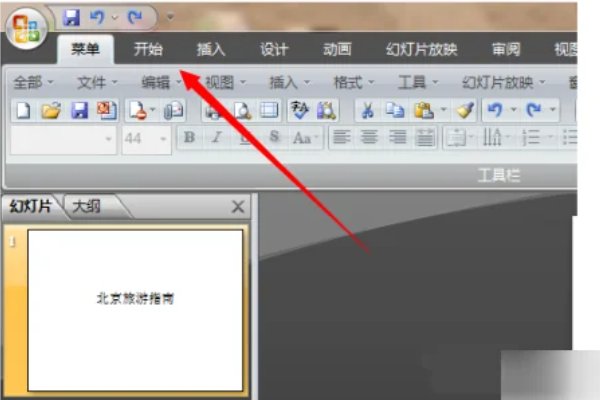600x400 pixels.
Task: Open the 插入 classic menu
Action: (x=290, y=82)
